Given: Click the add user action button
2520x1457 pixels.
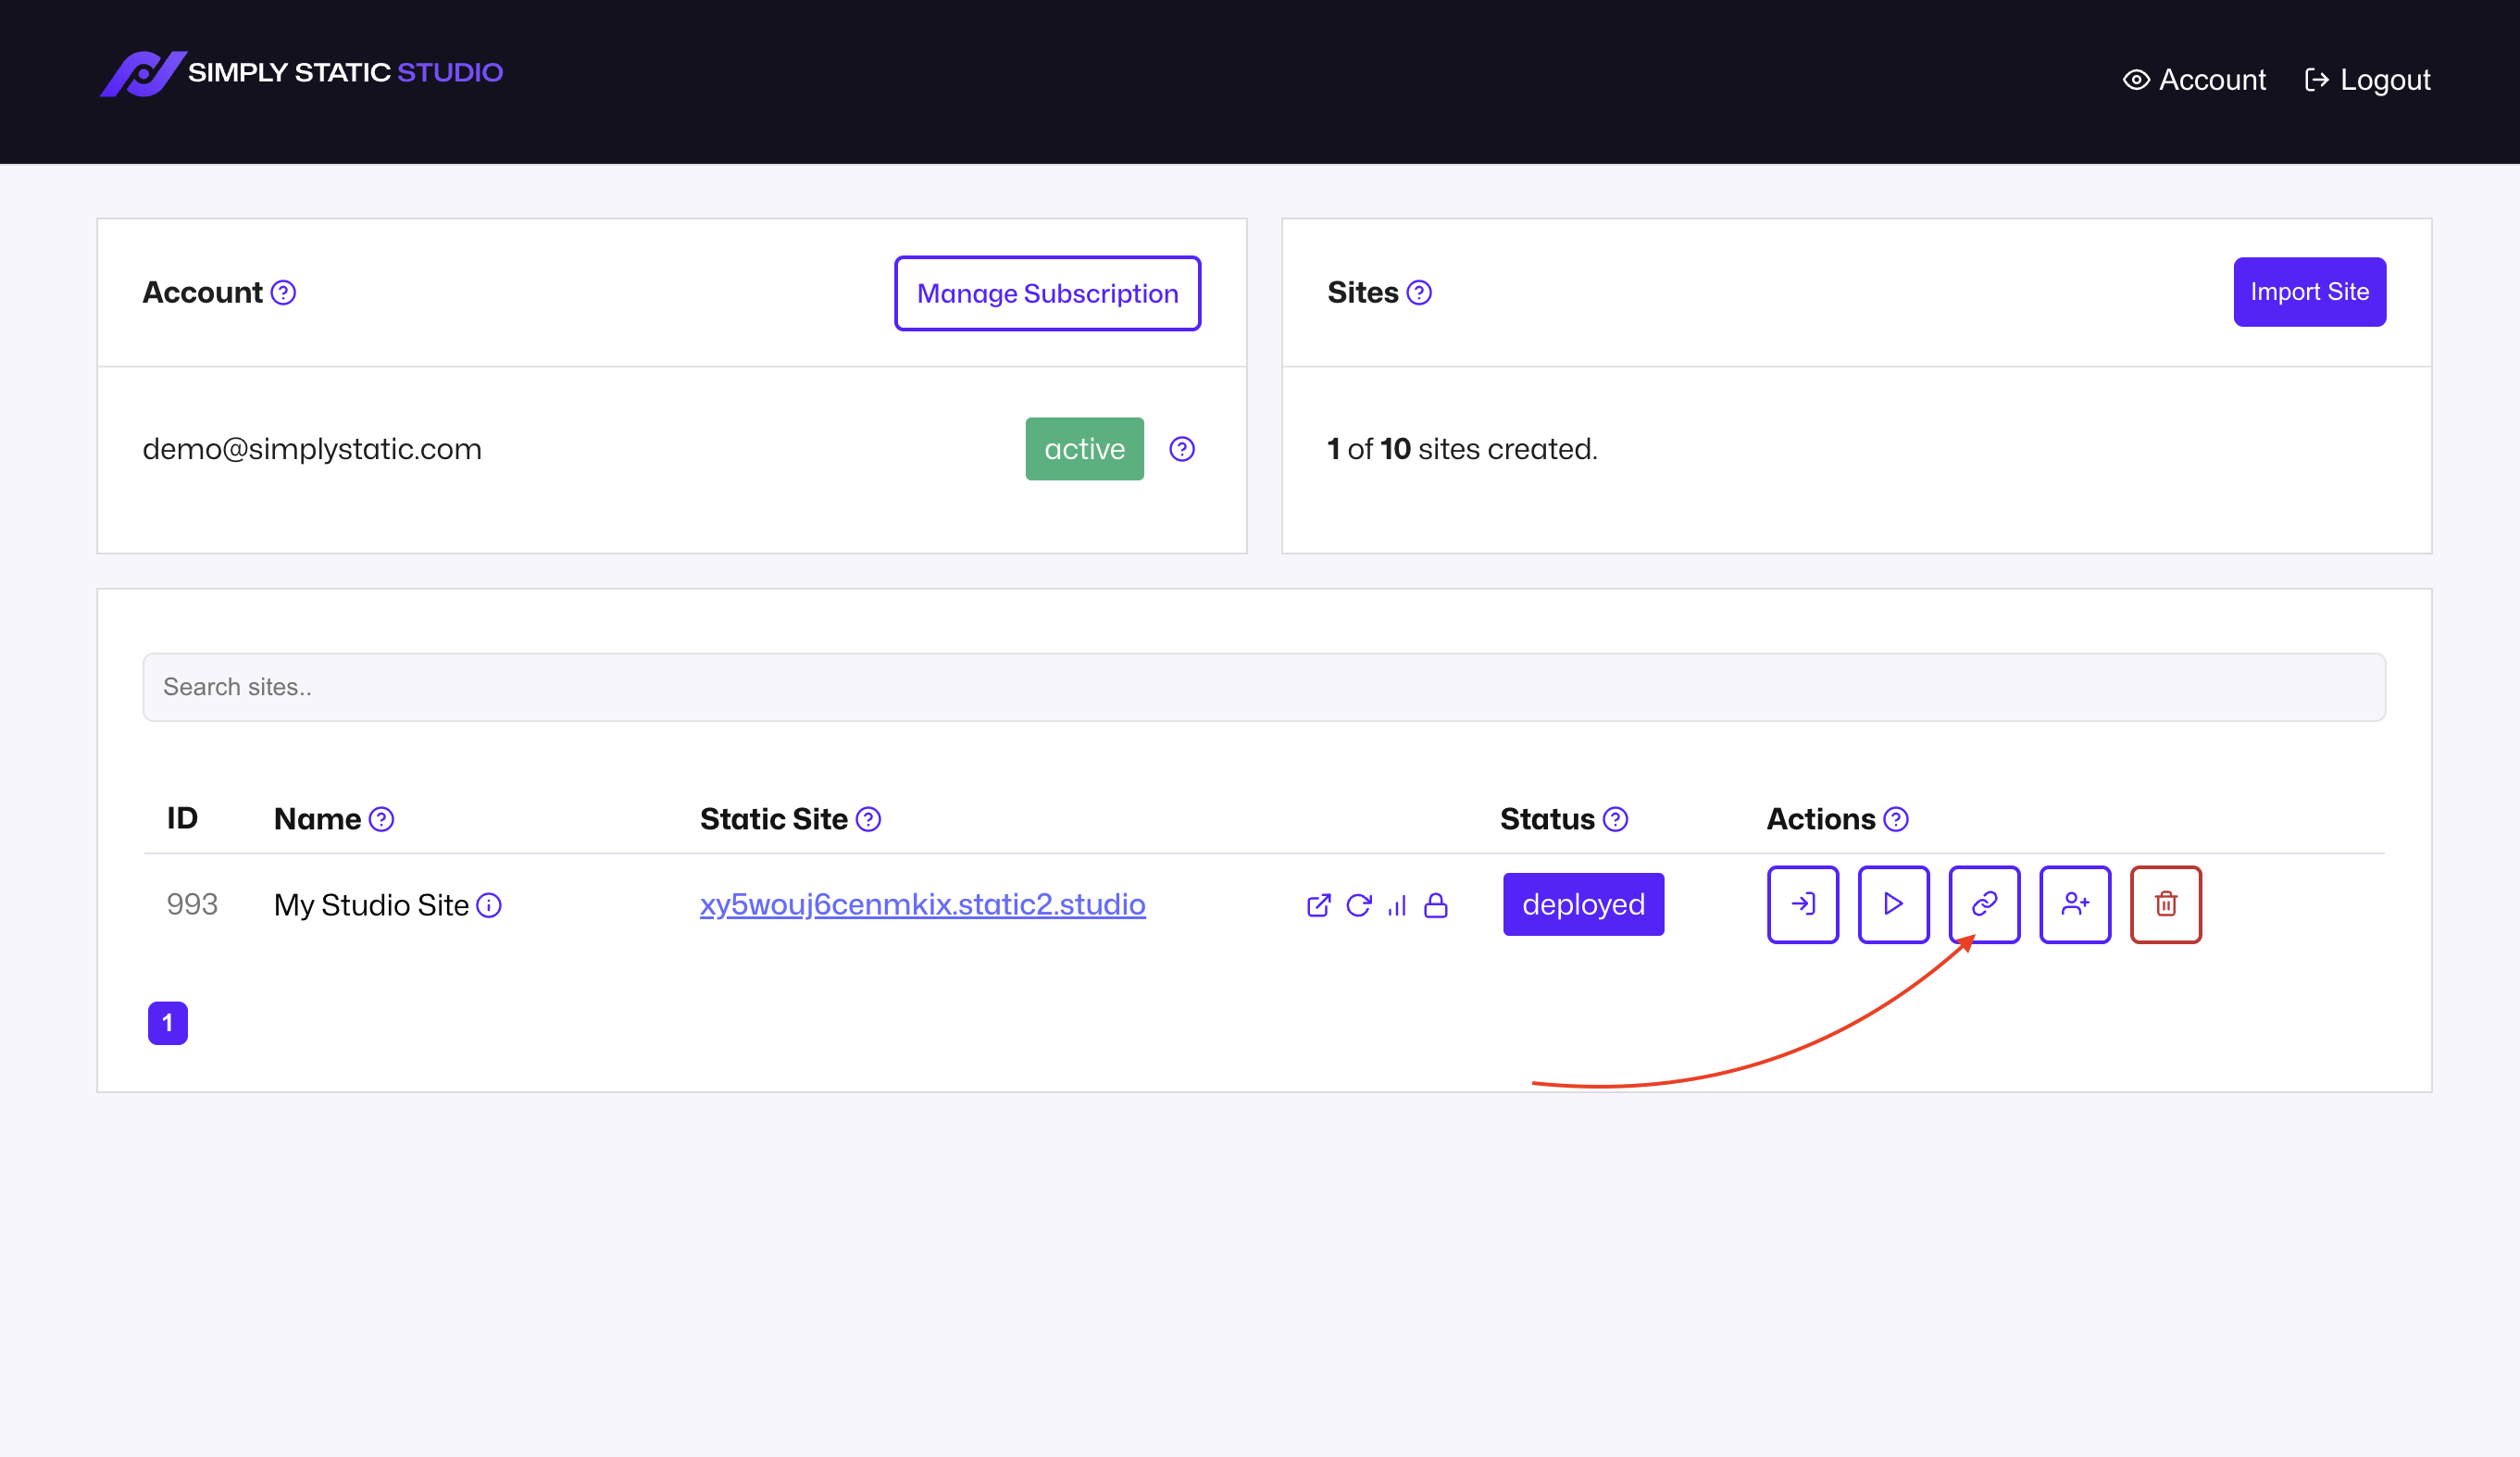Looking at the screenshot, I should [2075, 904].
